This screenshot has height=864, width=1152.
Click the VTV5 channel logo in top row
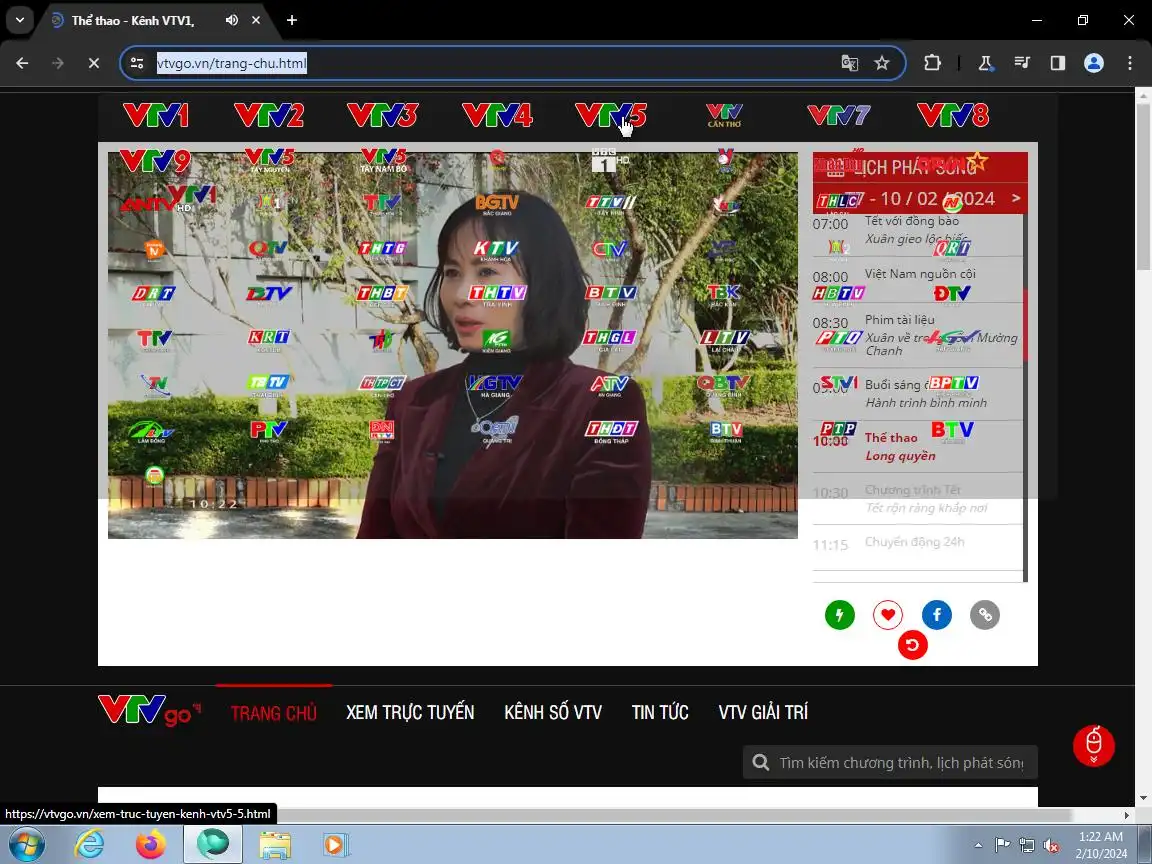tap(611, 115)
